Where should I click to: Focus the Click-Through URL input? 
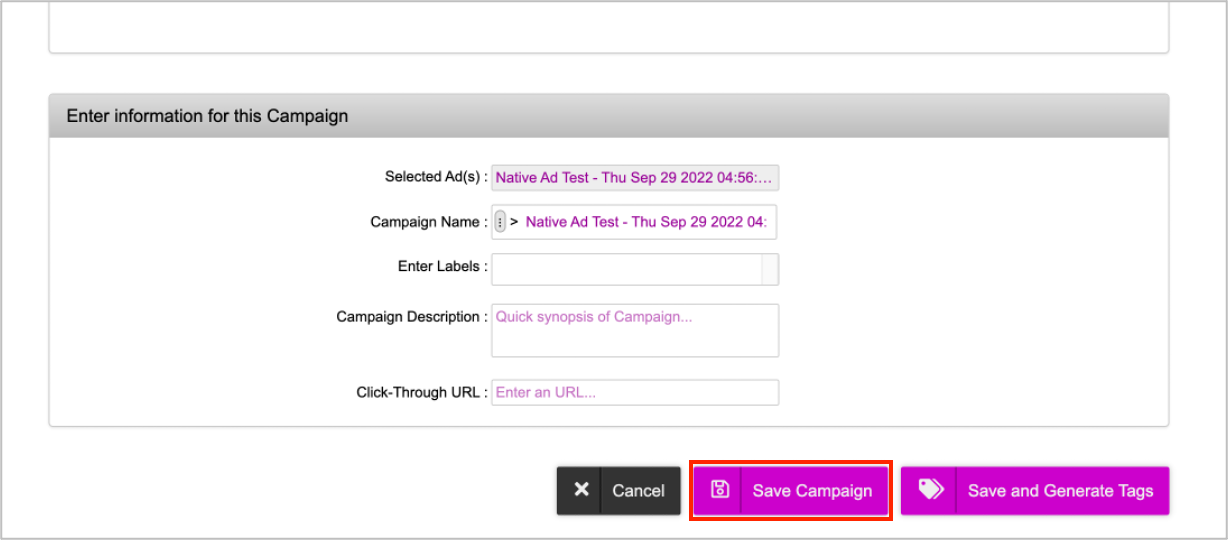(x=634, y=393)
